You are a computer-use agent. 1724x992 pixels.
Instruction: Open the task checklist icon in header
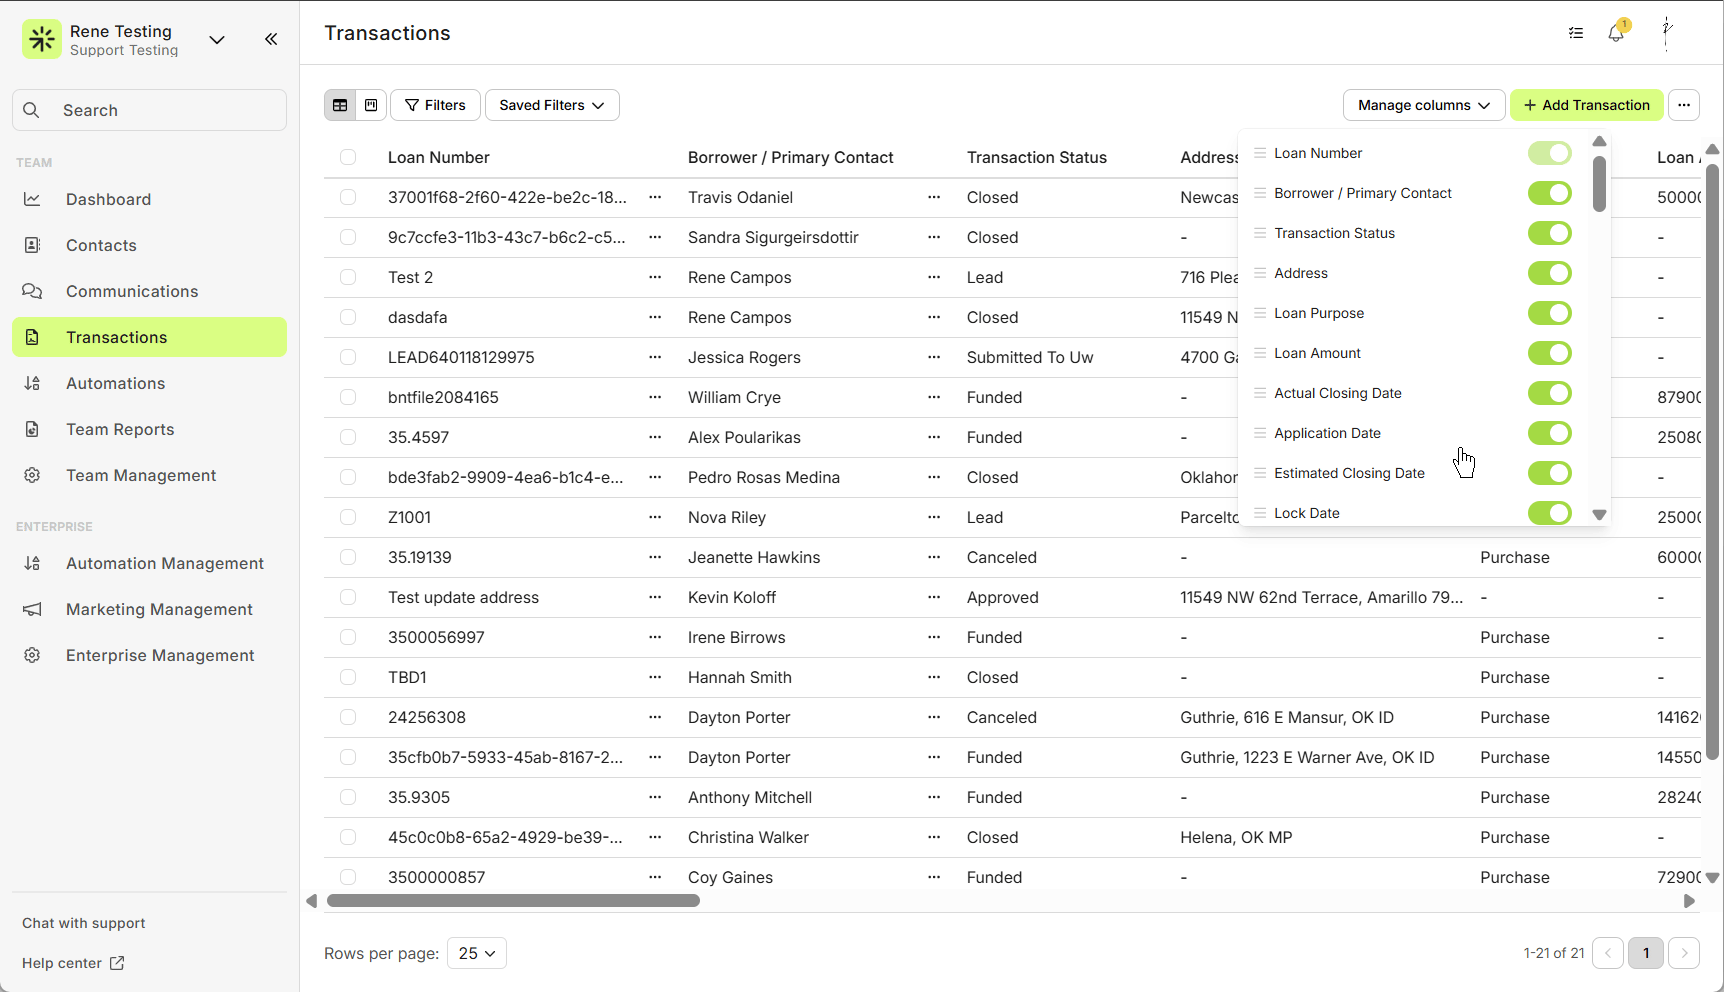coord(1576,33)
